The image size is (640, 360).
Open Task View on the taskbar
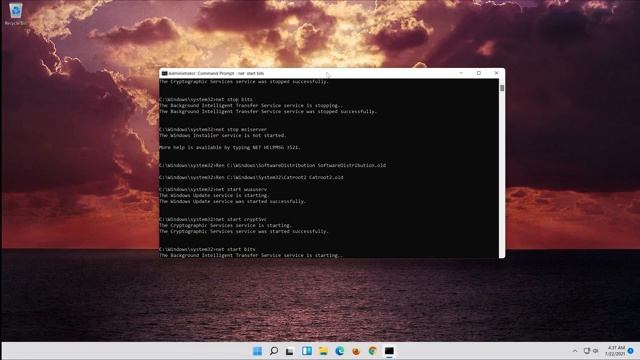(x=290, y=351)
